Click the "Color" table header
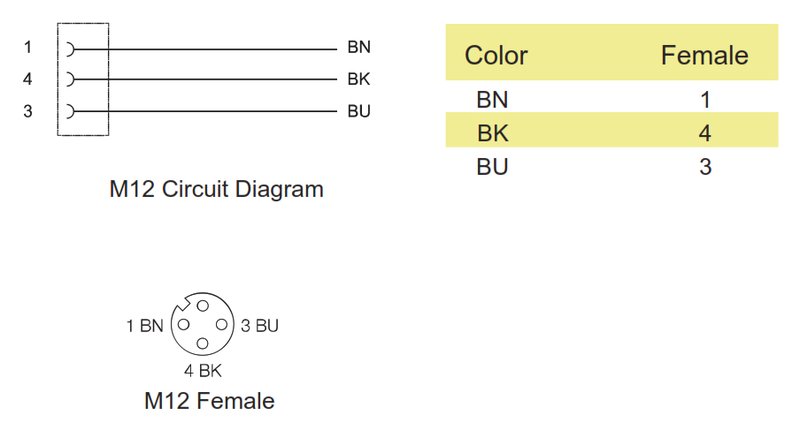Viewport: 800px width, 438px height. pyautogui.click(x=496, y=55)
